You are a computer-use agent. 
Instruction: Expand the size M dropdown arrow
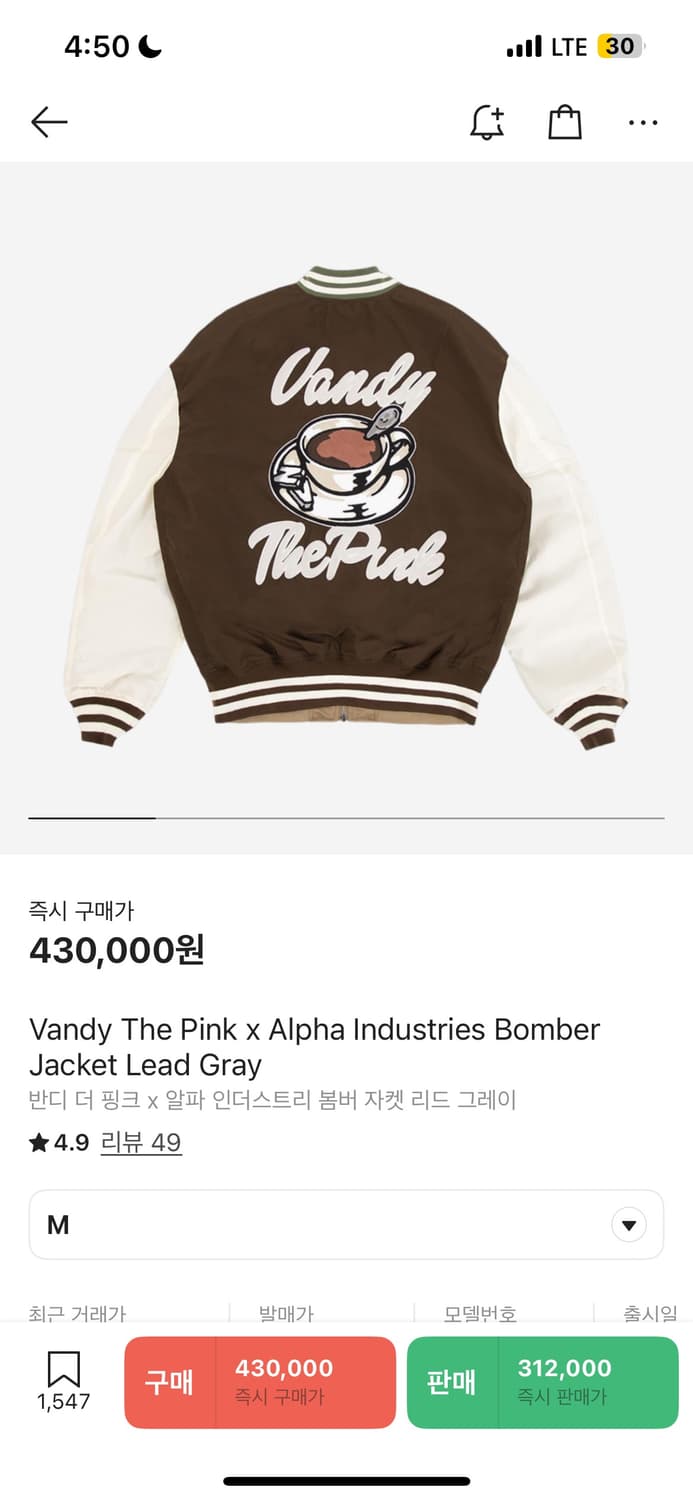tap(629, 1225)
